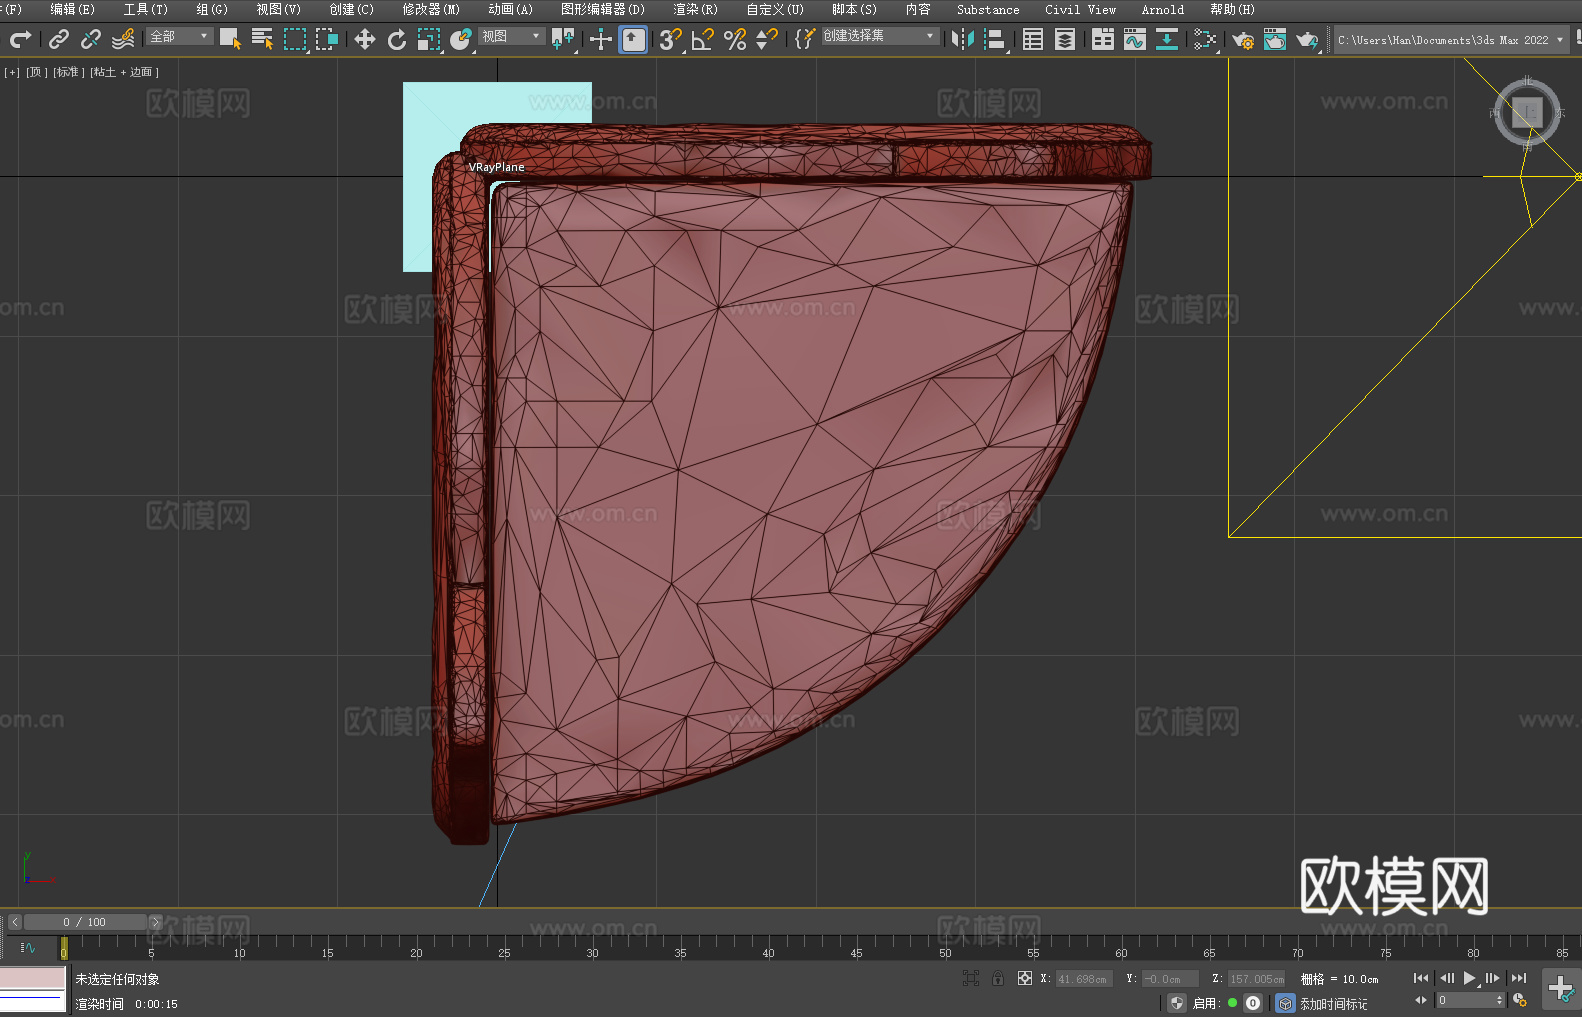The height and width of the screenshot is (1017, 1582).
Task: Toggle the Ribbon display icon
Action: (x=1103, y=39)
